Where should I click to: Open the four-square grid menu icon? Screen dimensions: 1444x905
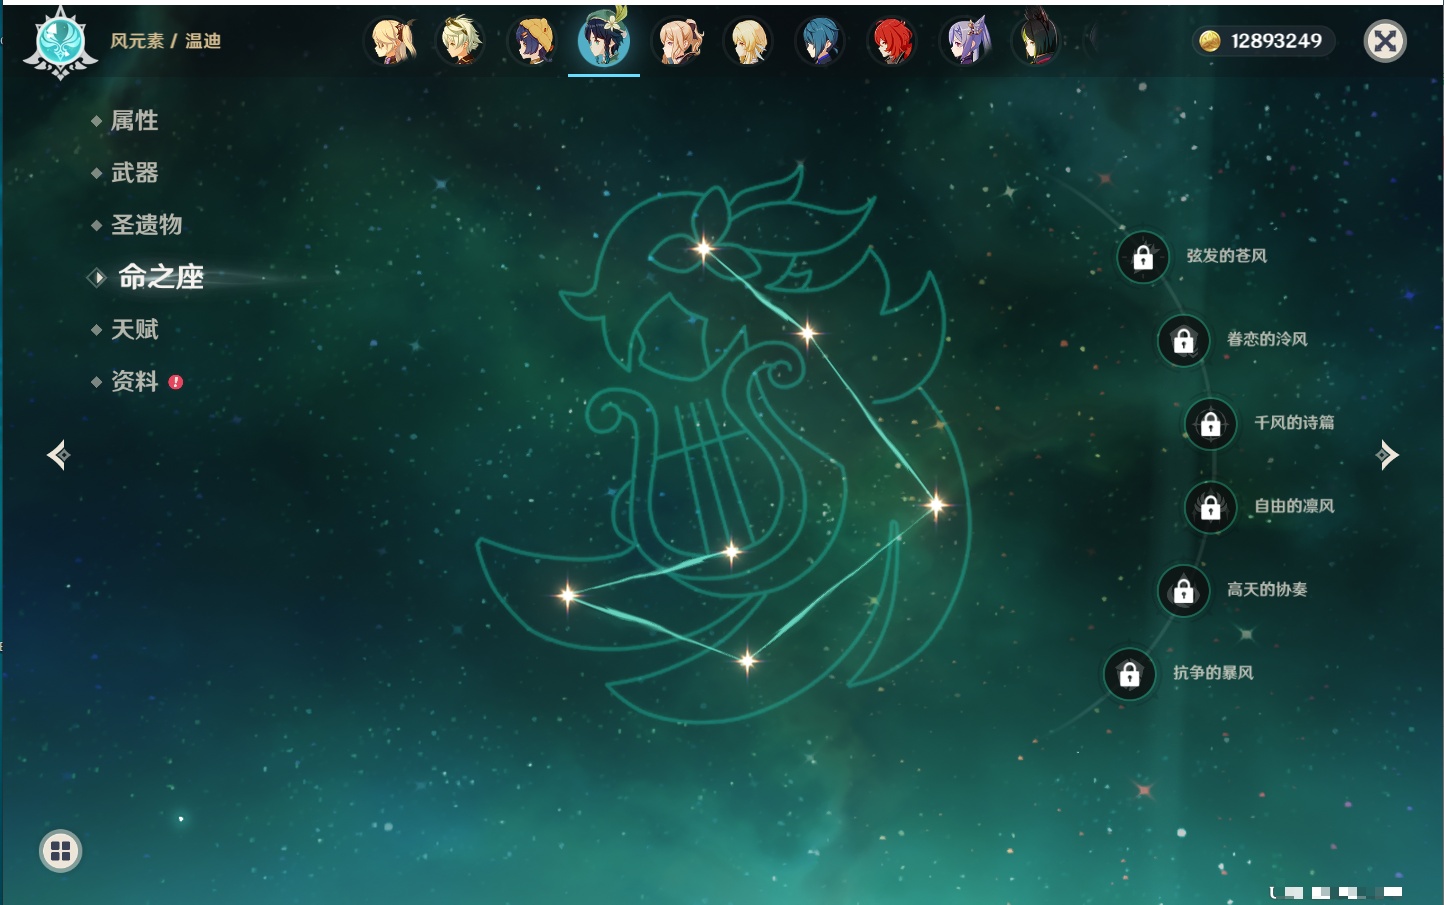[60, 851]
